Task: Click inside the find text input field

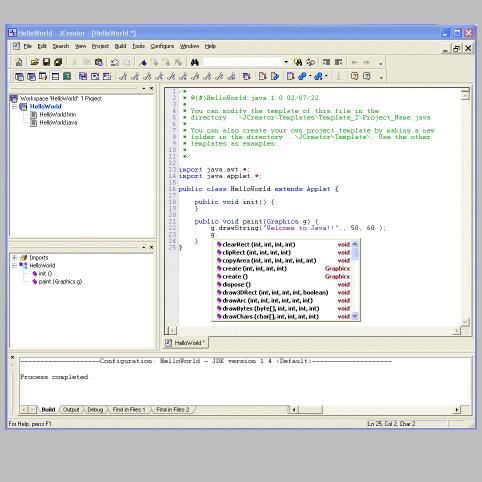Action: [x=243, y=62]
